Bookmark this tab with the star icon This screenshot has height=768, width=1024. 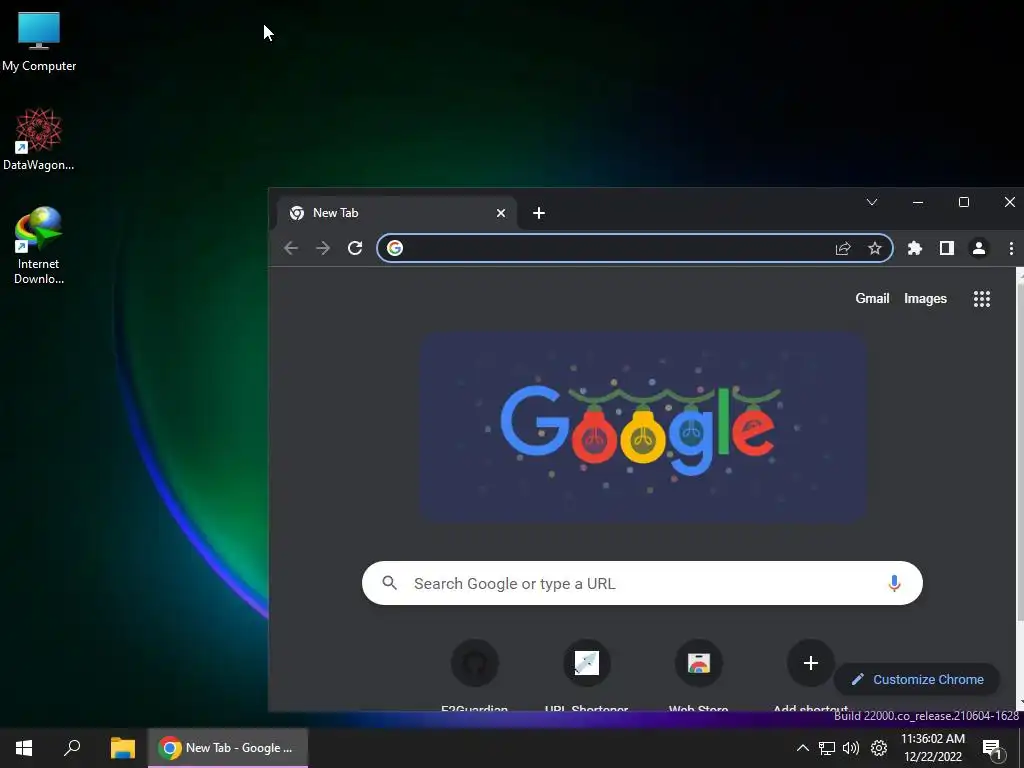[875, 248]
